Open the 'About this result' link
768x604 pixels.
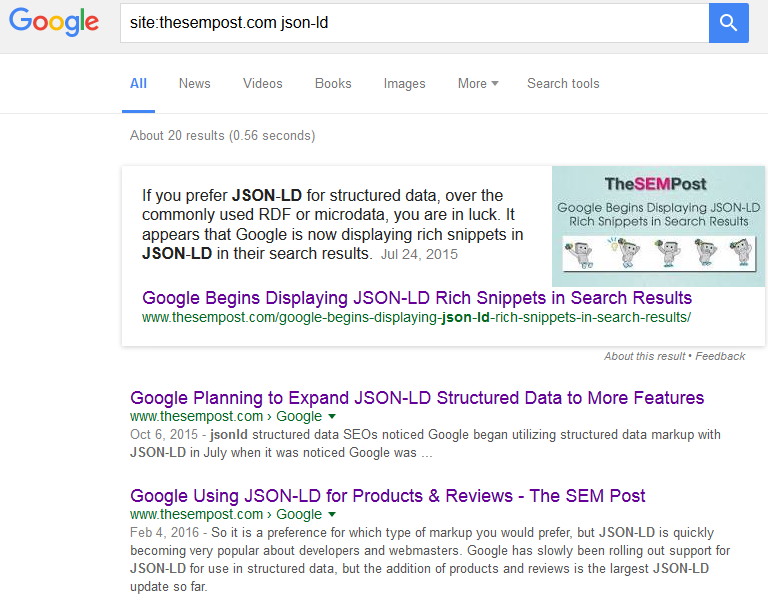pos(645,356)
